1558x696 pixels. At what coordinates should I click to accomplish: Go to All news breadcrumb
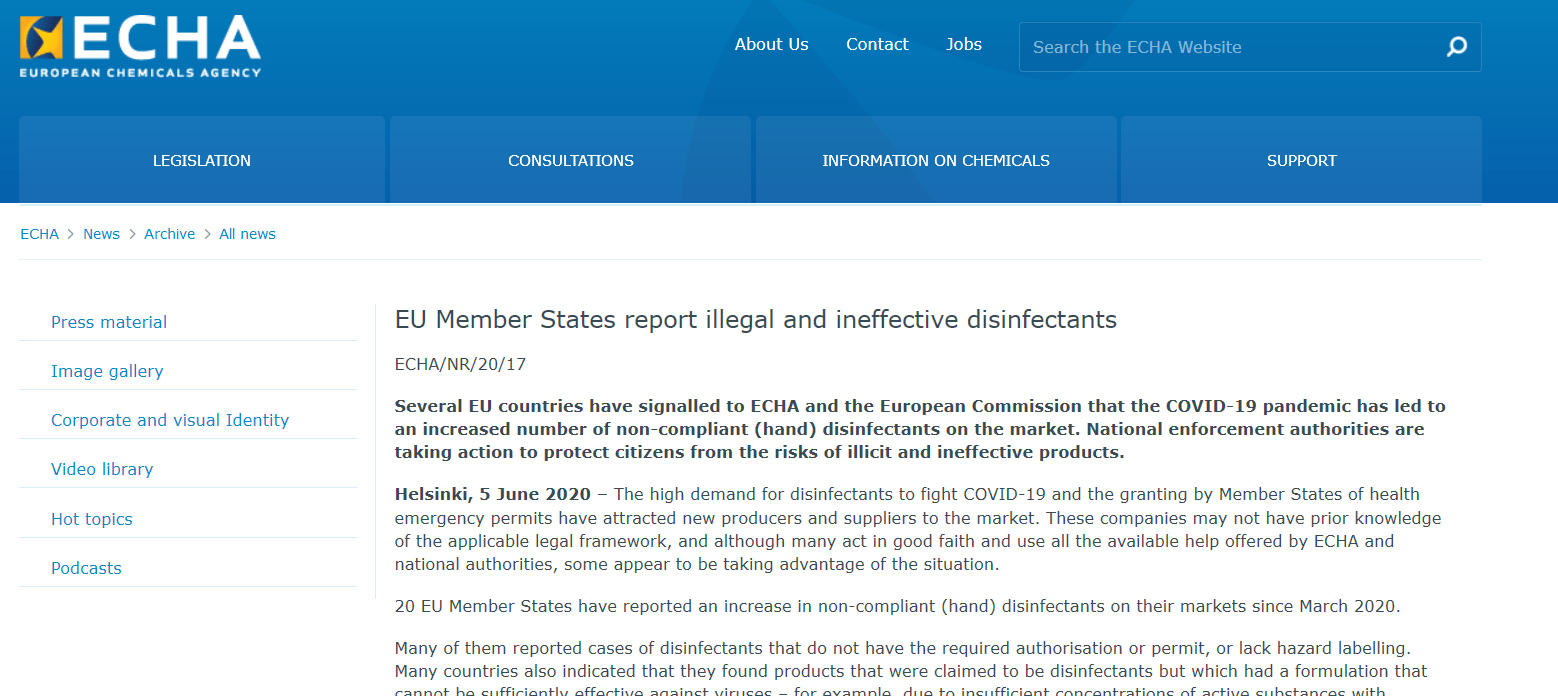coord(247,234)
